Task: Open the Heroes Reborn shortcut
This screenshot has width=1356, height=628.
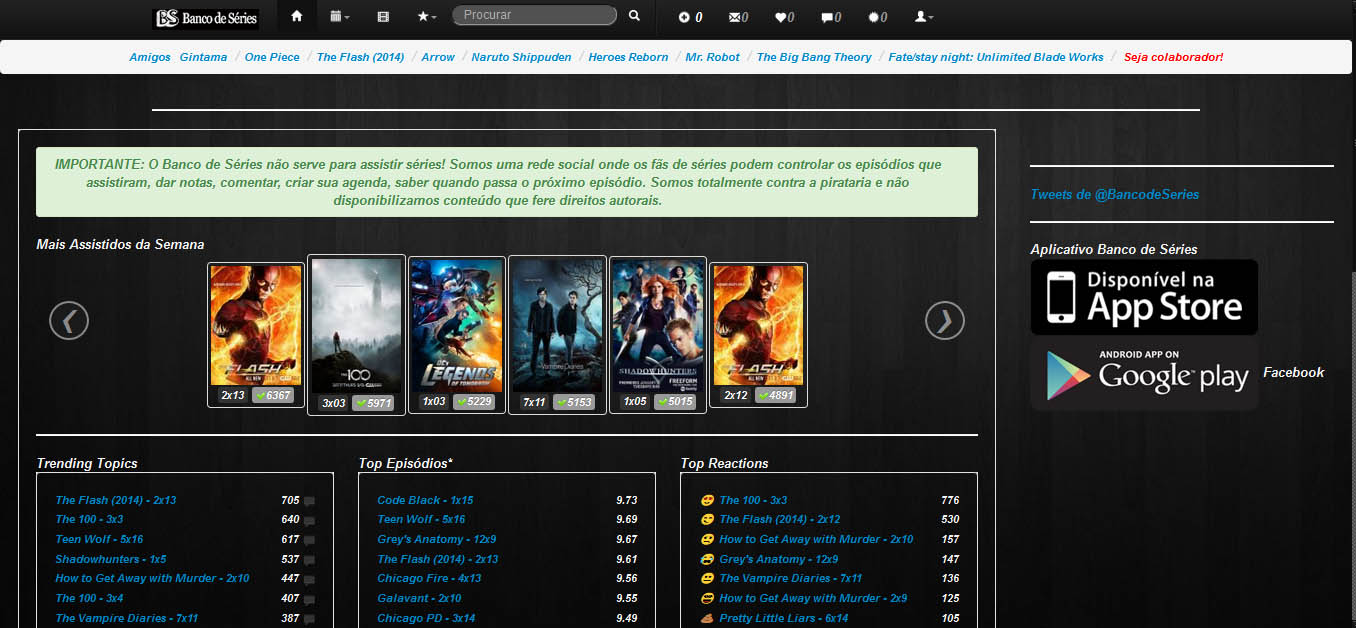Action: click(x=628, y=57)
